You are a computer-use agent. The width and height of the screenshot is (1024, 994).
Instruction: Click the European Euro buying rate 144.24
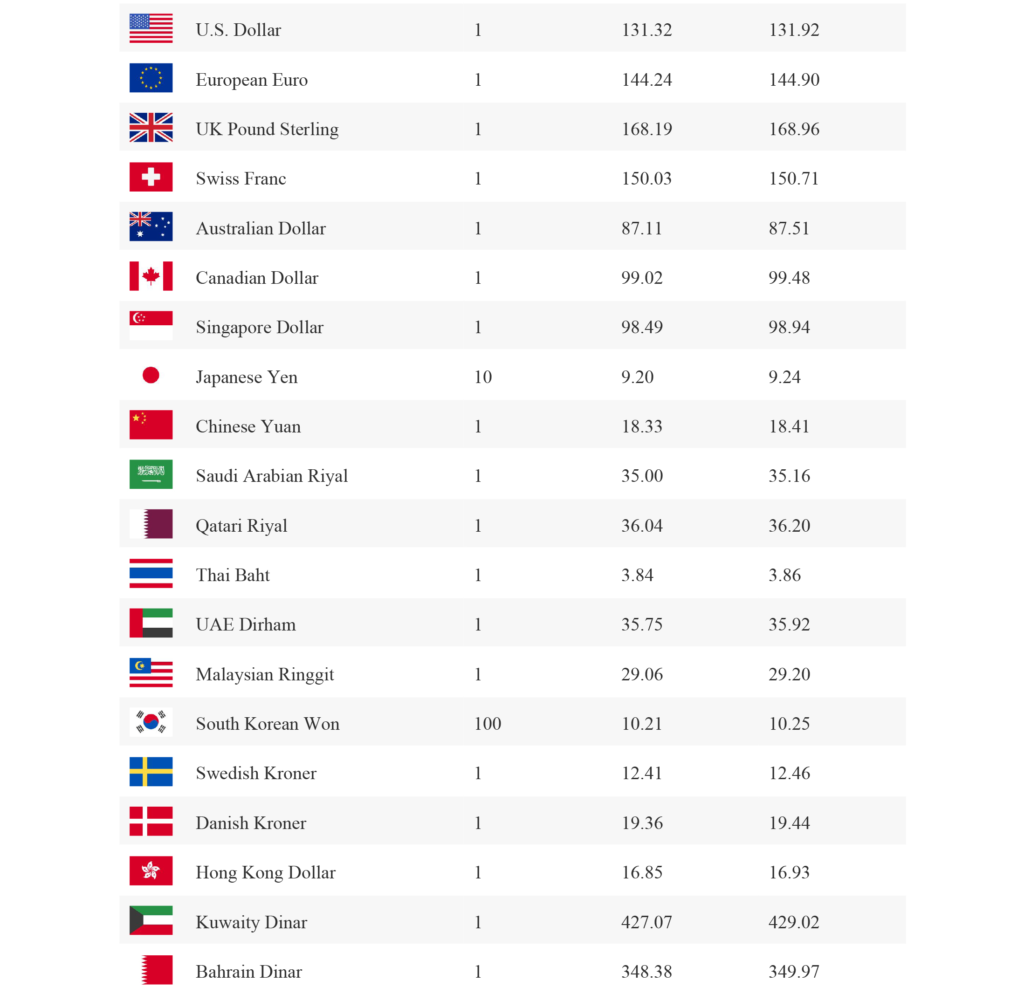[646, 80]
